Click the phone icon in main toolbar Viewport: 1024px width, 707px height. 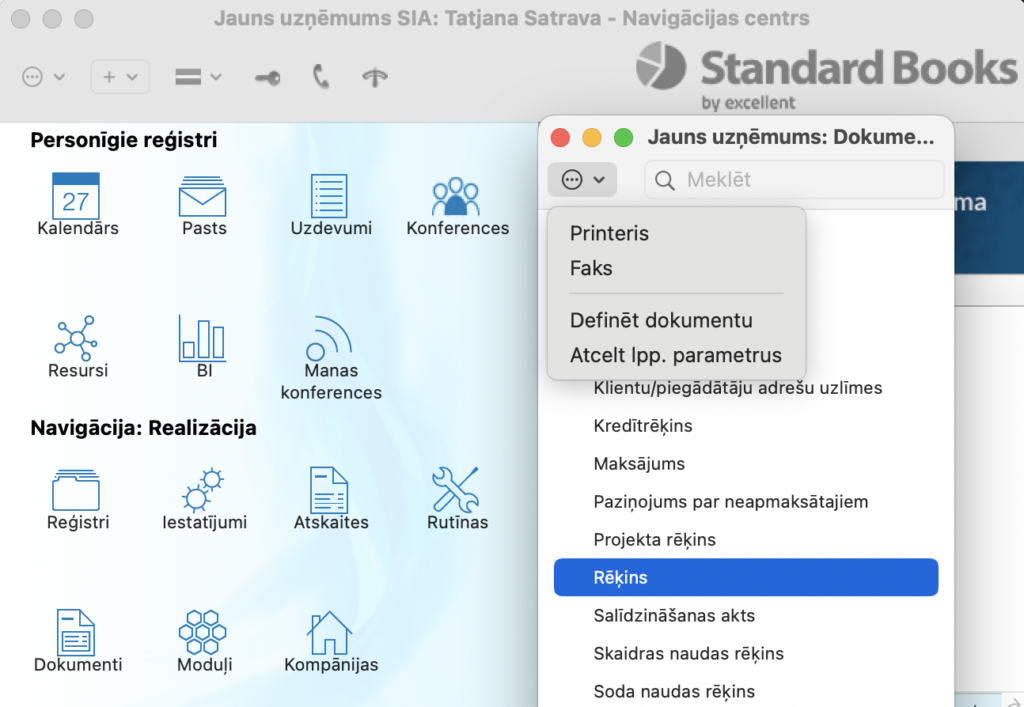point(321,77)
